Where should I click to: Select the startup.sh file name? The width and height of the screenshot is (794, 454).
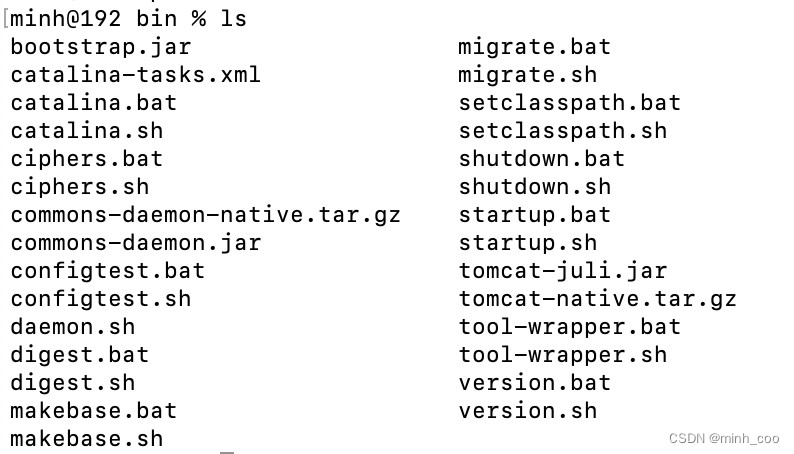[528, 243]
